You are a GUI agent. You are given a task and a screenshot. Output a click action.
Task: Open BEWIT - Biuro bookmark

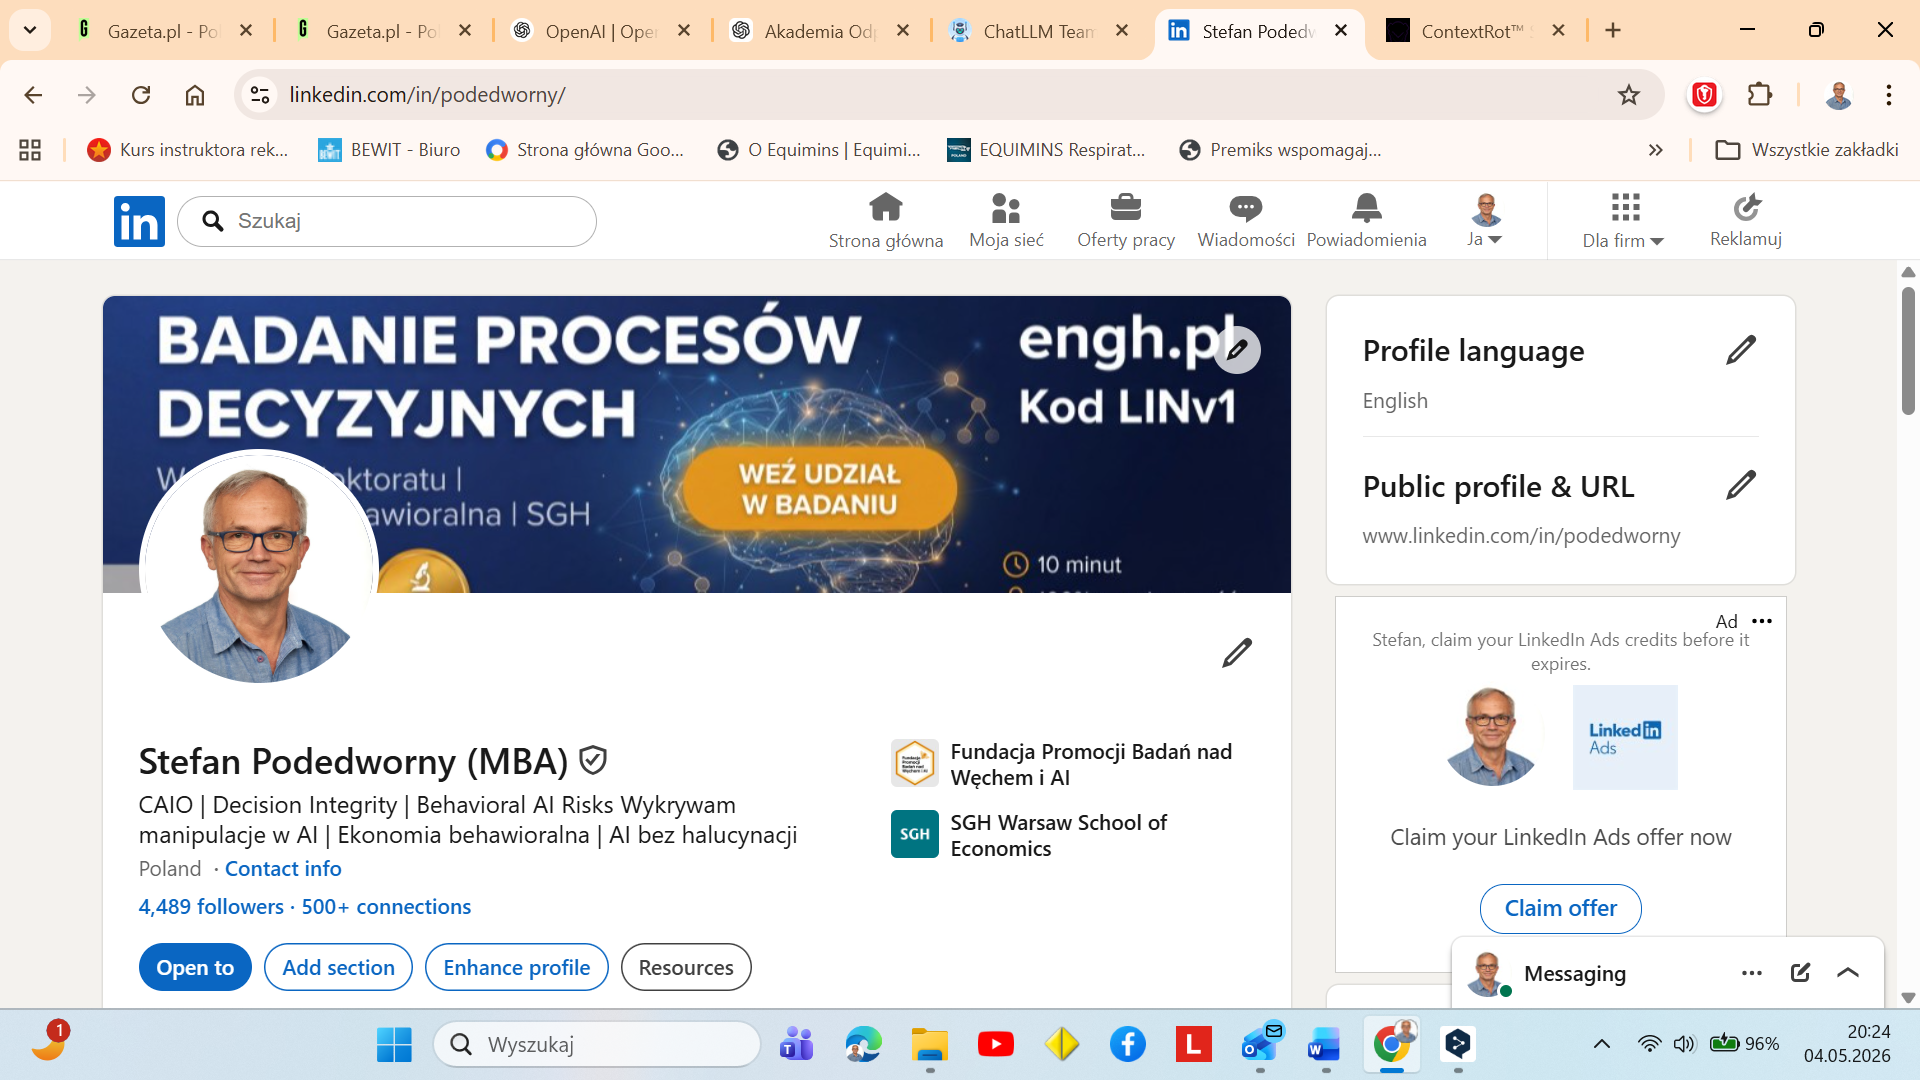tap(389, 150)
